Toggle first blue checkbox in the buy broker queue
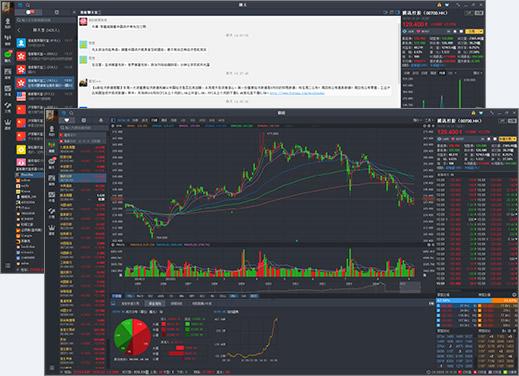Image resolution: width=519 pixels, height=376 pixels. coord(439,306)
